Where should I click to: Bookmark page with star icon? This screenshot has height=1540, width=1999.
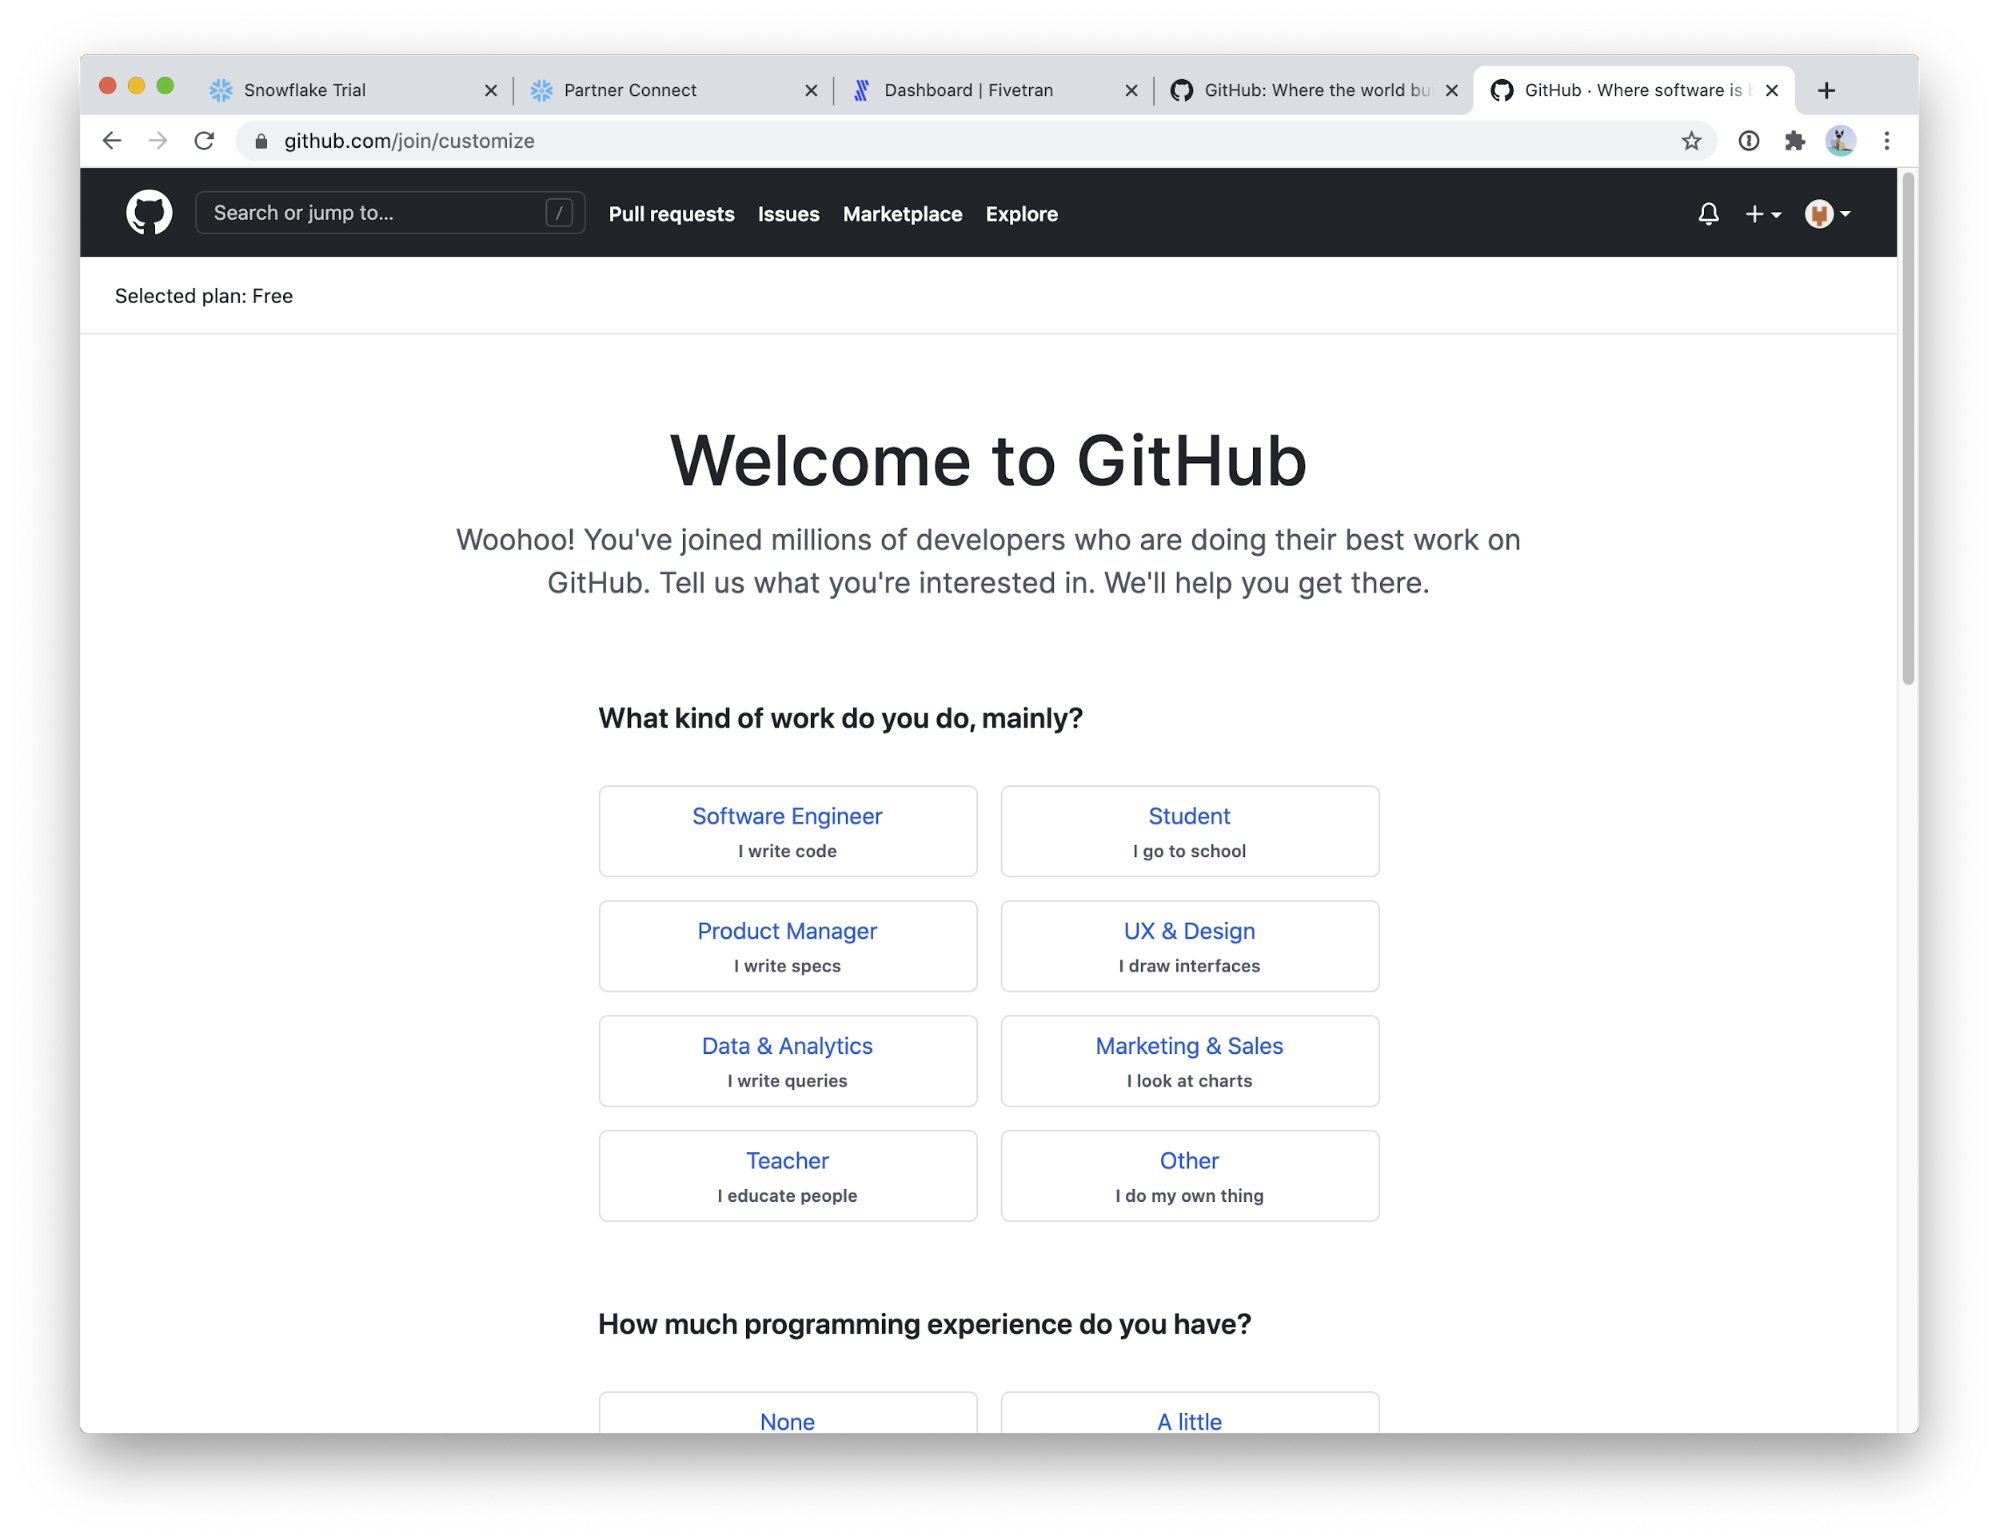point(1691,141)
